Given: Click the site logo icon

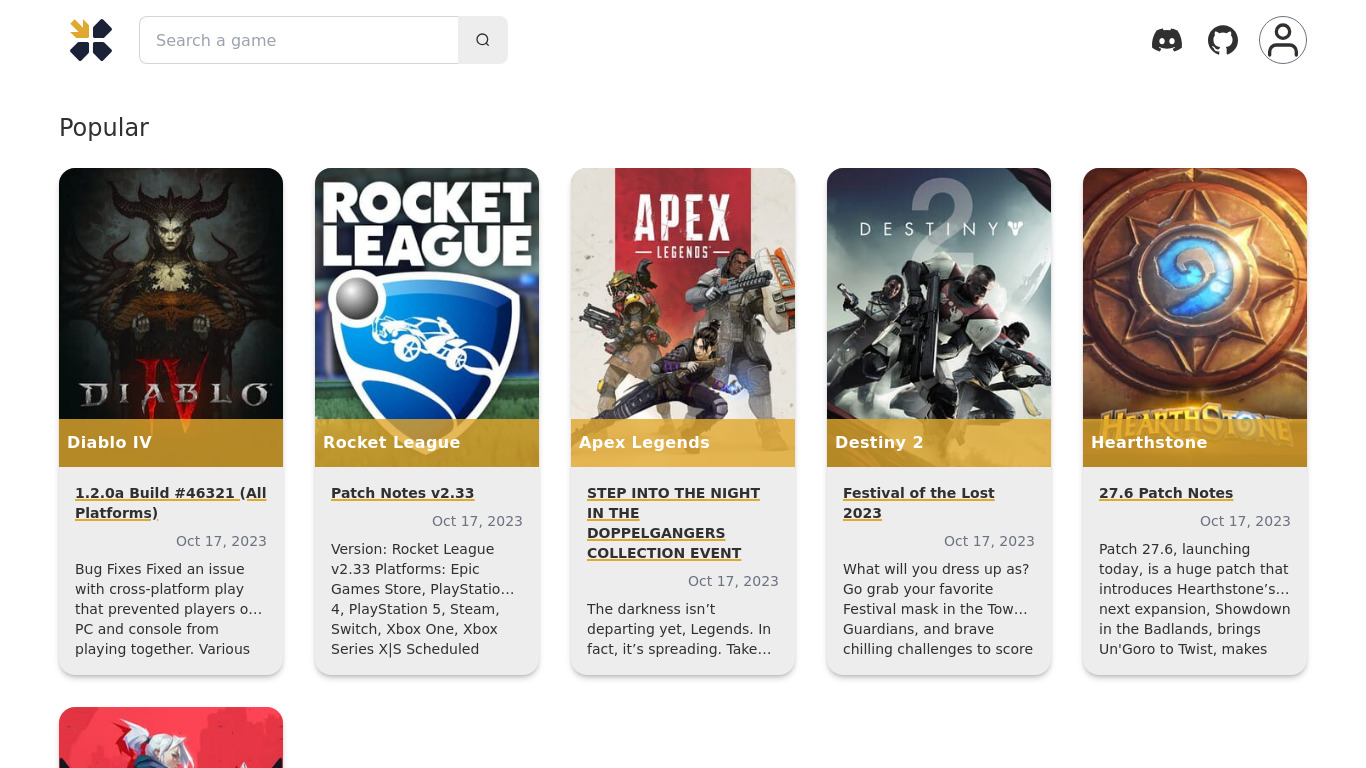Looking at the screenshot, I should pos(91,40).
